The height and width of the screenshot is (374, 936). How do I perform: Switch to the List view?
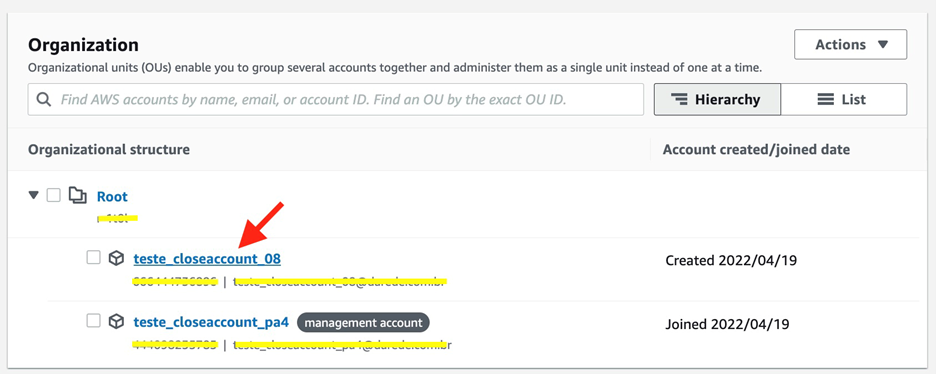[x=844, y=99]
